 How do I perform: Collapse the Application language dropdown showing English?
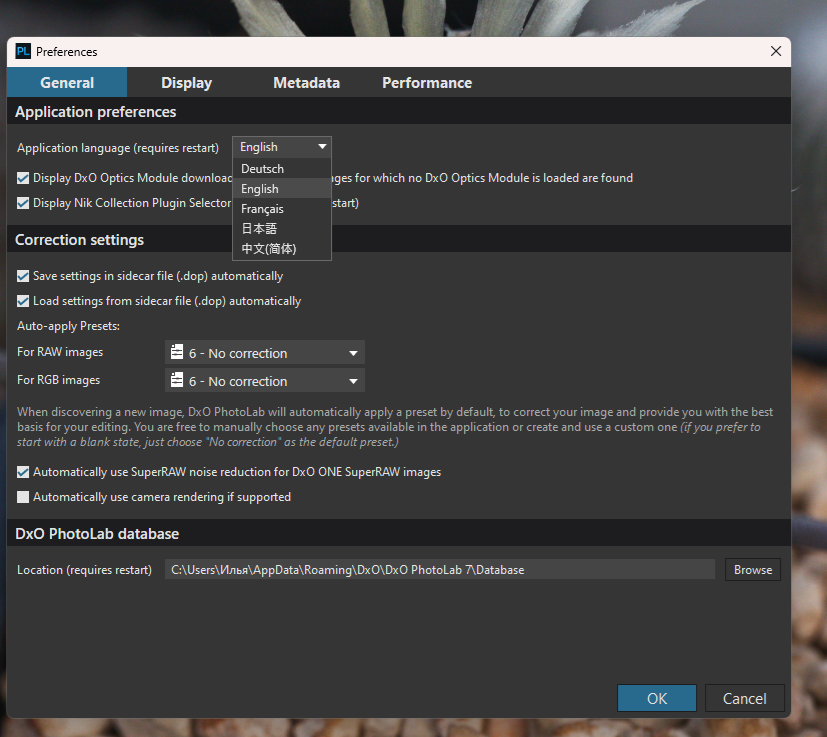[282, 147]
